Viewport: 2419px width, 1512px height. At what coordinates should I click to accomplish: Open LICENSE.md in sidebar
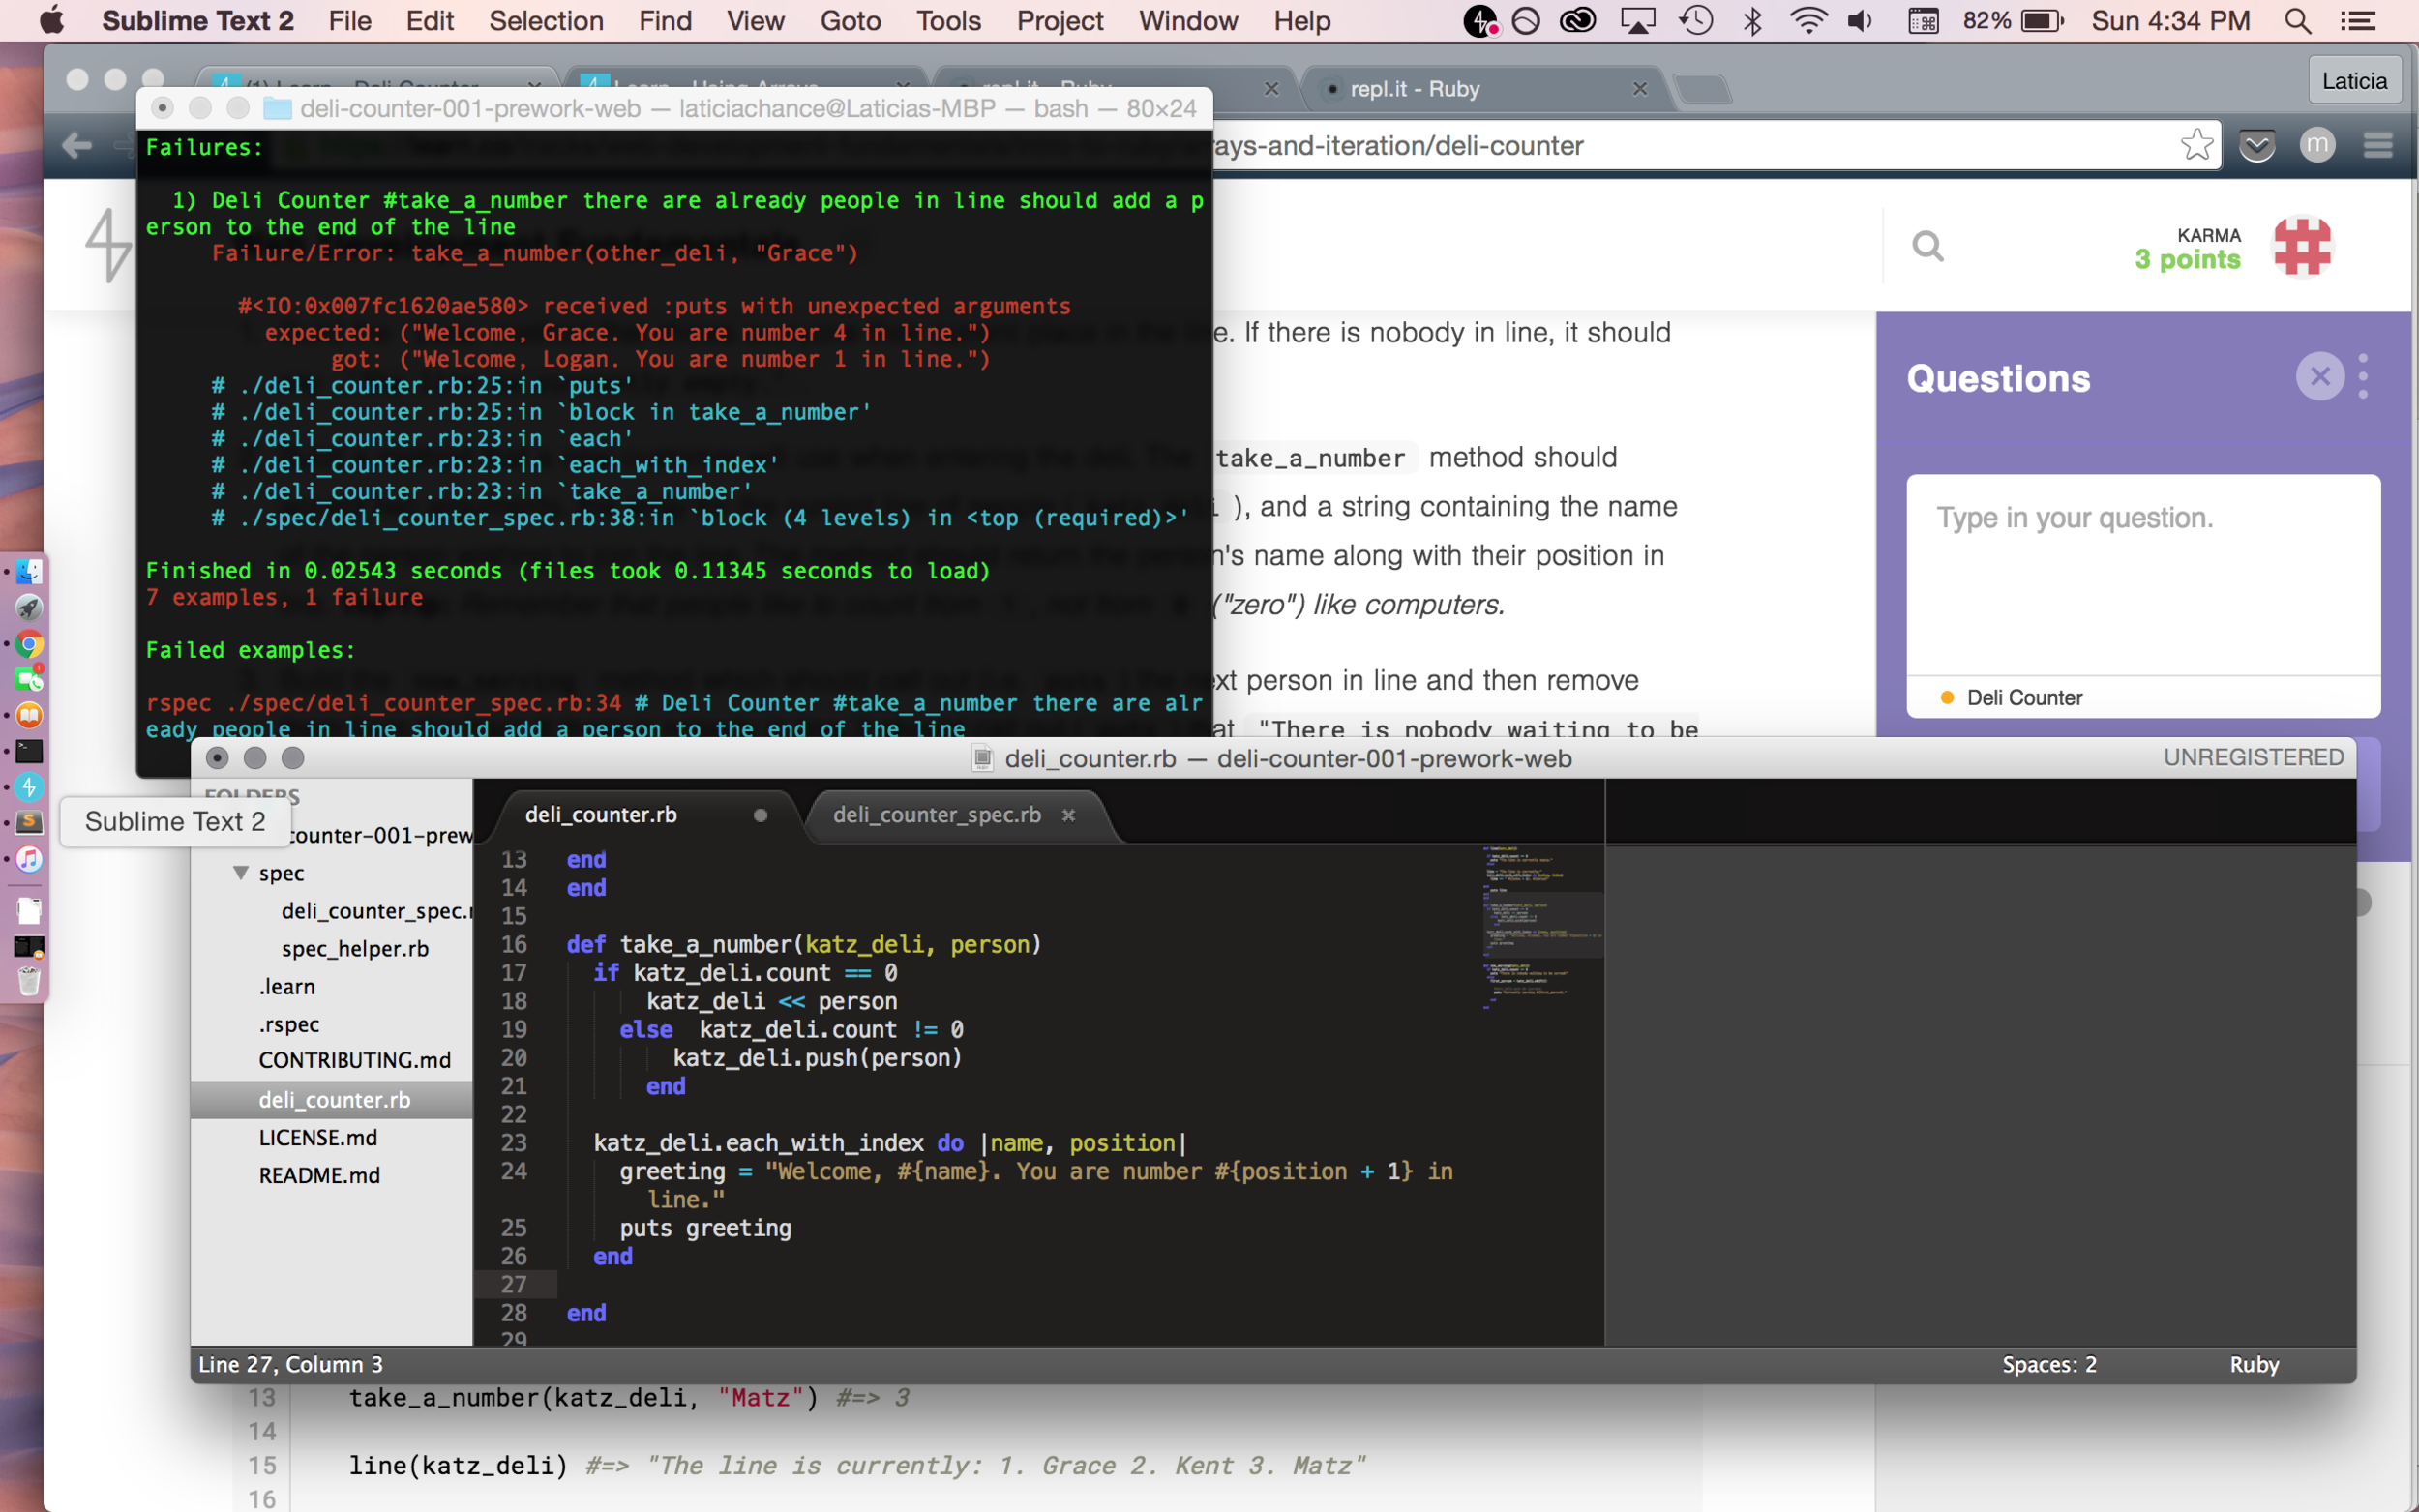318,1138
